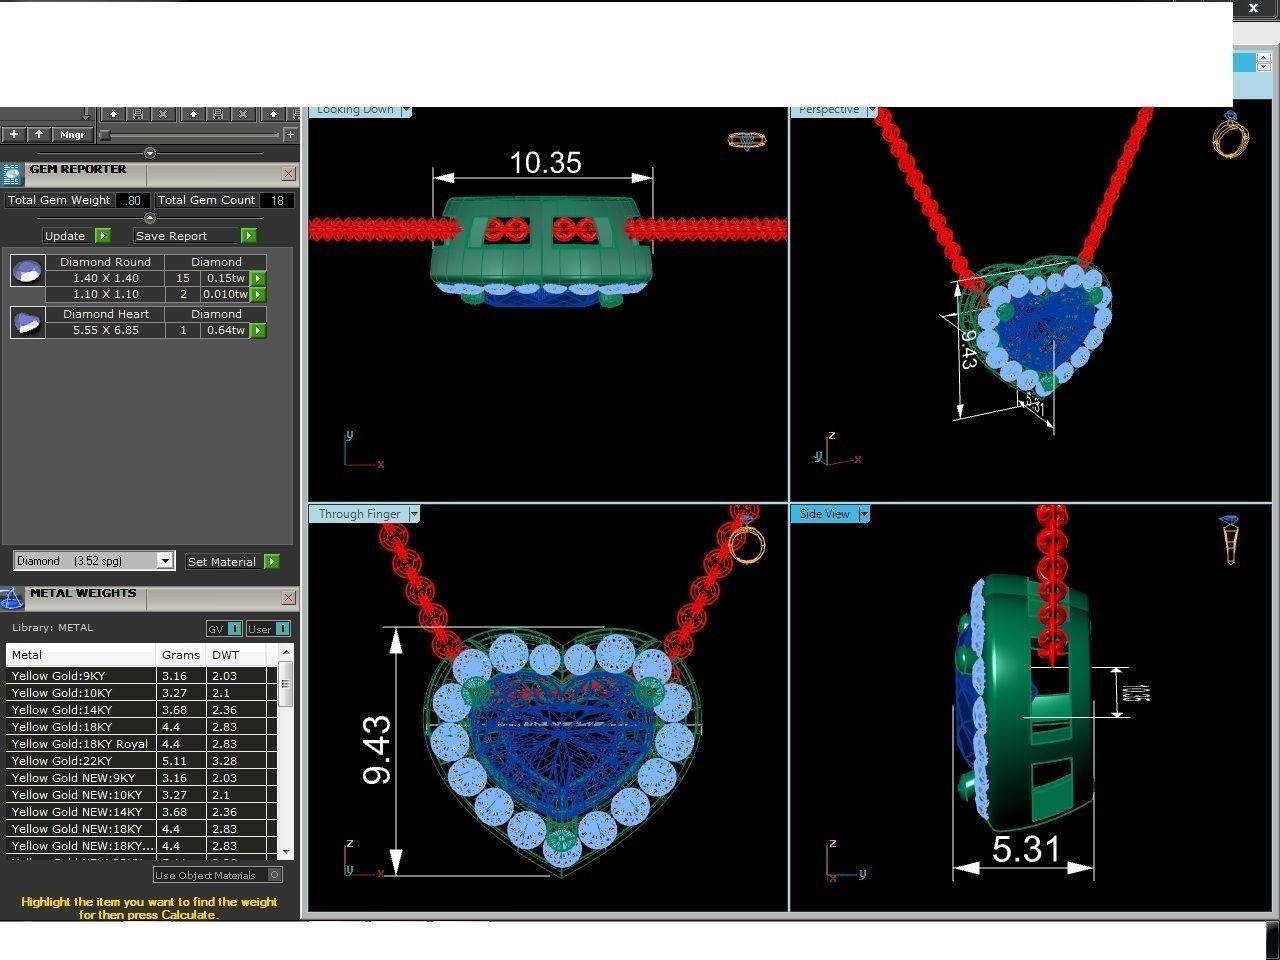Select the Yellow Gold:9KY row
1280x960 pixels.
click(142, 676)
